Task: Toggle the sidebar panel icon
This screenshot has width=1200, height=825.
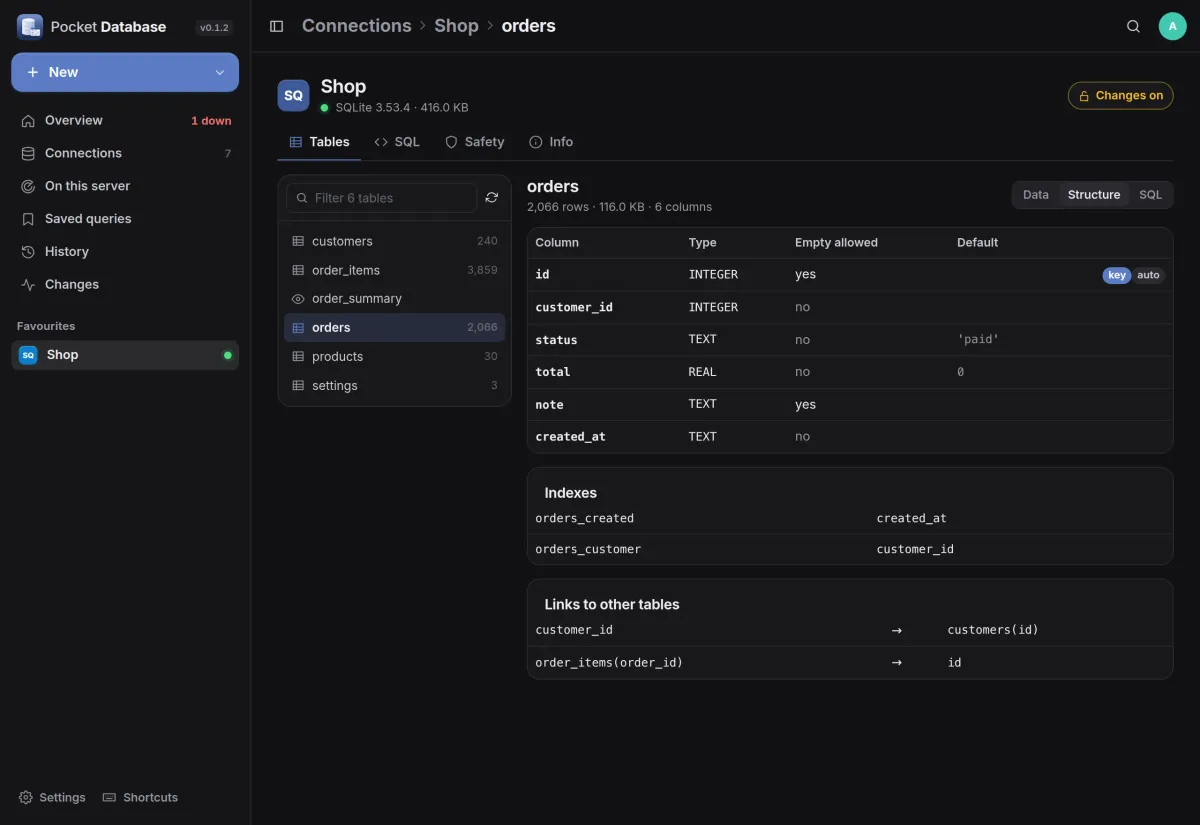Action: tap(277, 26)
